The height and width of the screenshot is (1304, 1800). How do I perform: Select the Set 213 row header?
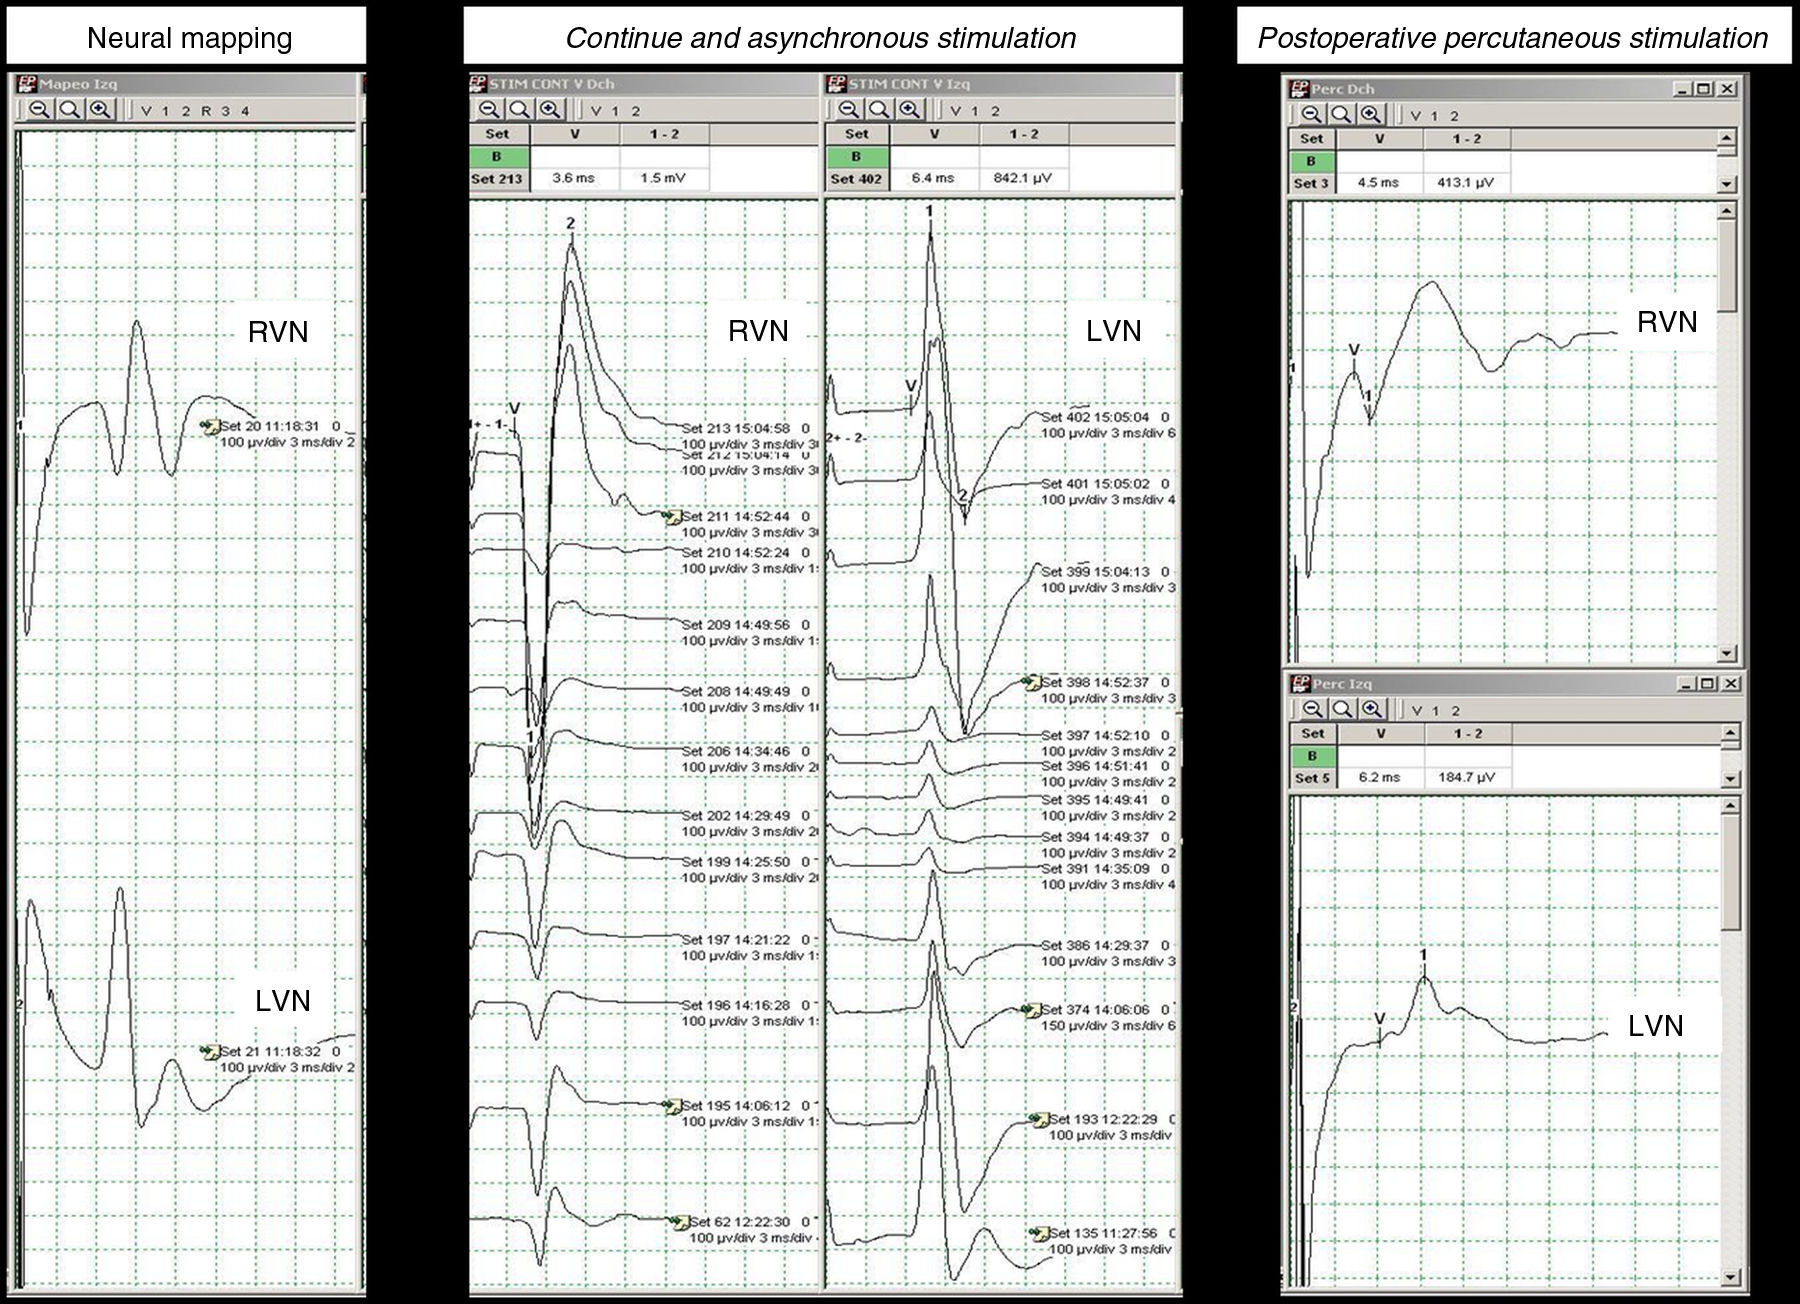click(497, 179)
